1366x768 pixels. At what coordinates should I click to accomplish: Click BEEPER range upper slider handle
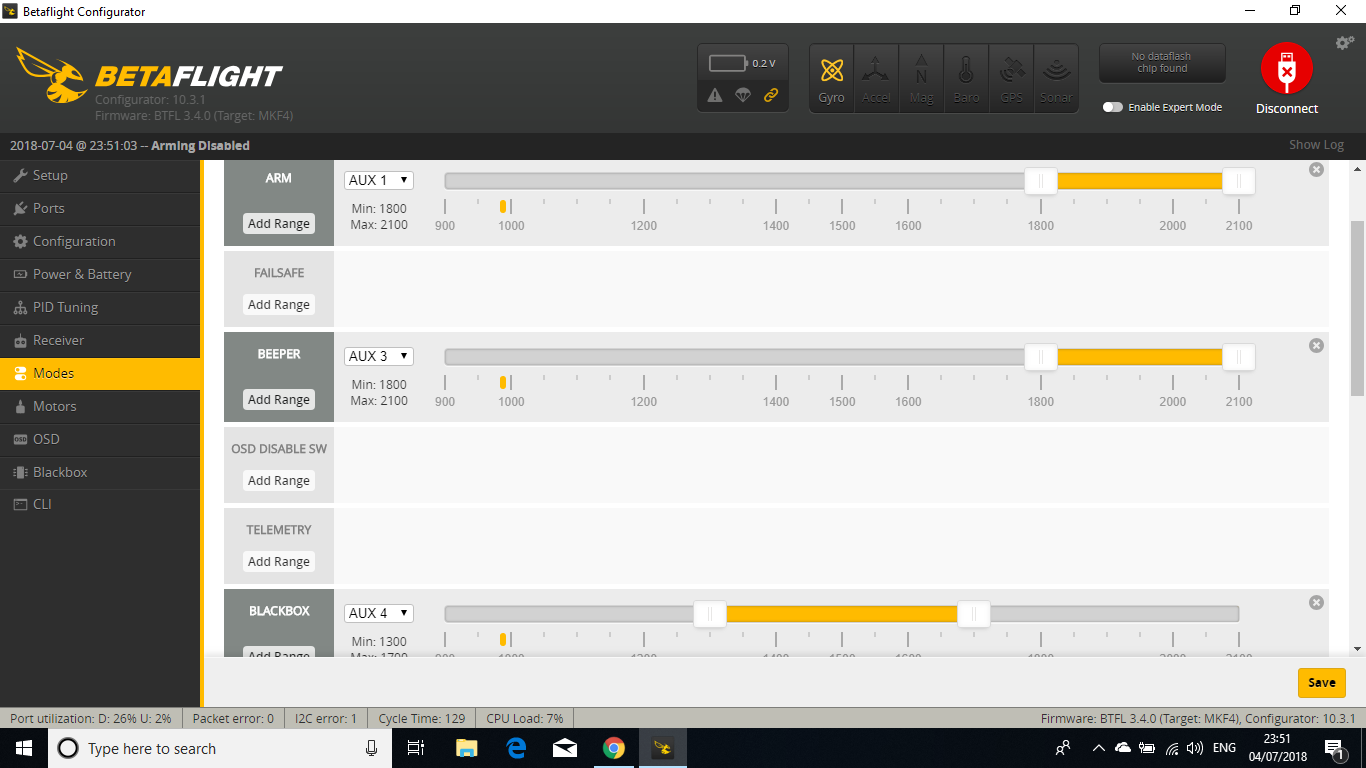tap(1239, 357)
